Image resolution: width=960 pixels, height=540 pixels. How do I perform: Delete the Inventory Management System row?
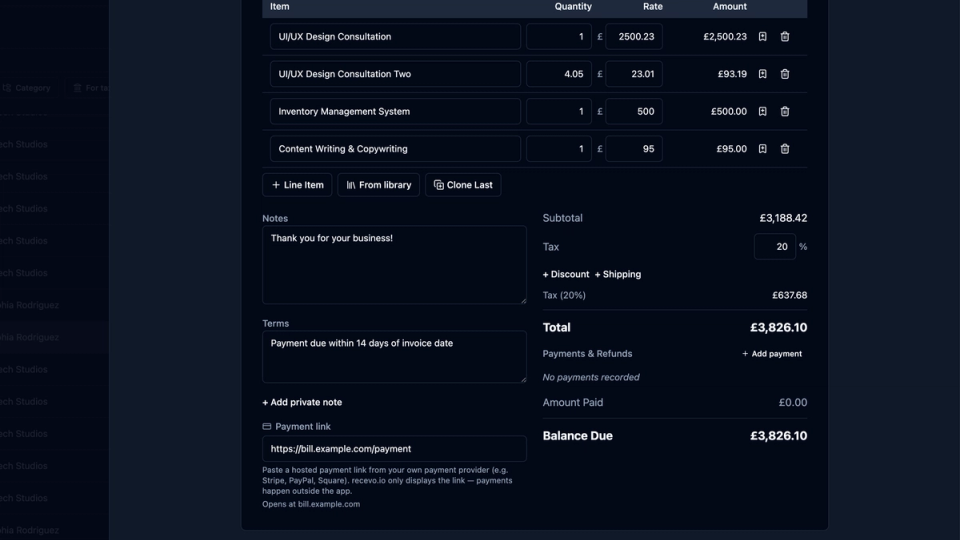[785, 111]
